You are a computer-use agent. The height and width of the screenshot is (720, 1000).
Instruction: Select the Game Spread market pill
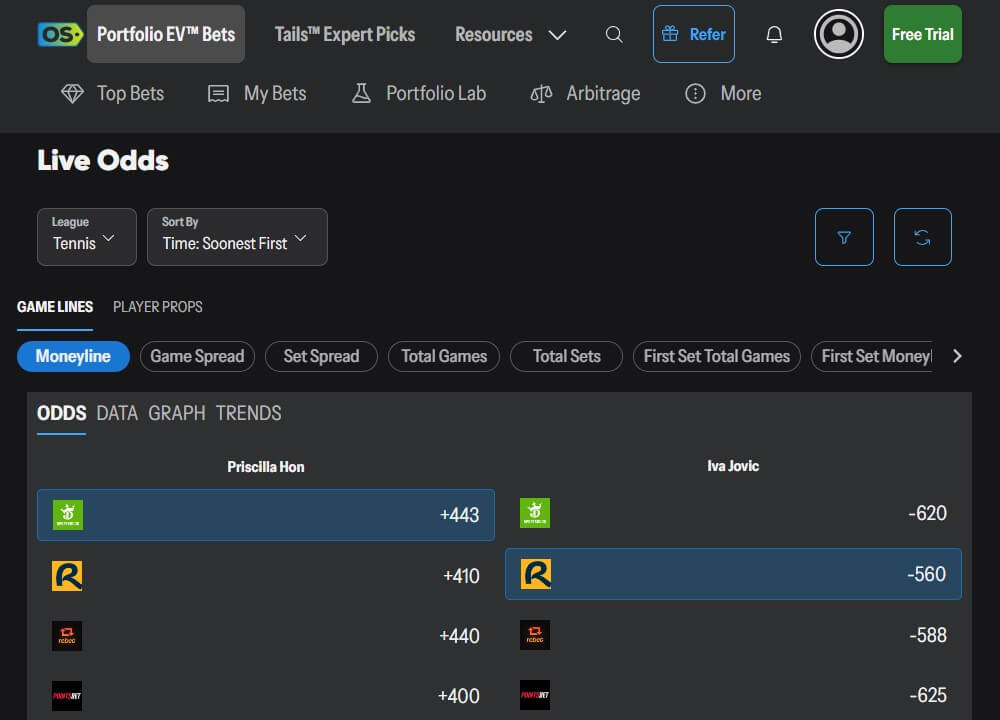click(197, 356)
